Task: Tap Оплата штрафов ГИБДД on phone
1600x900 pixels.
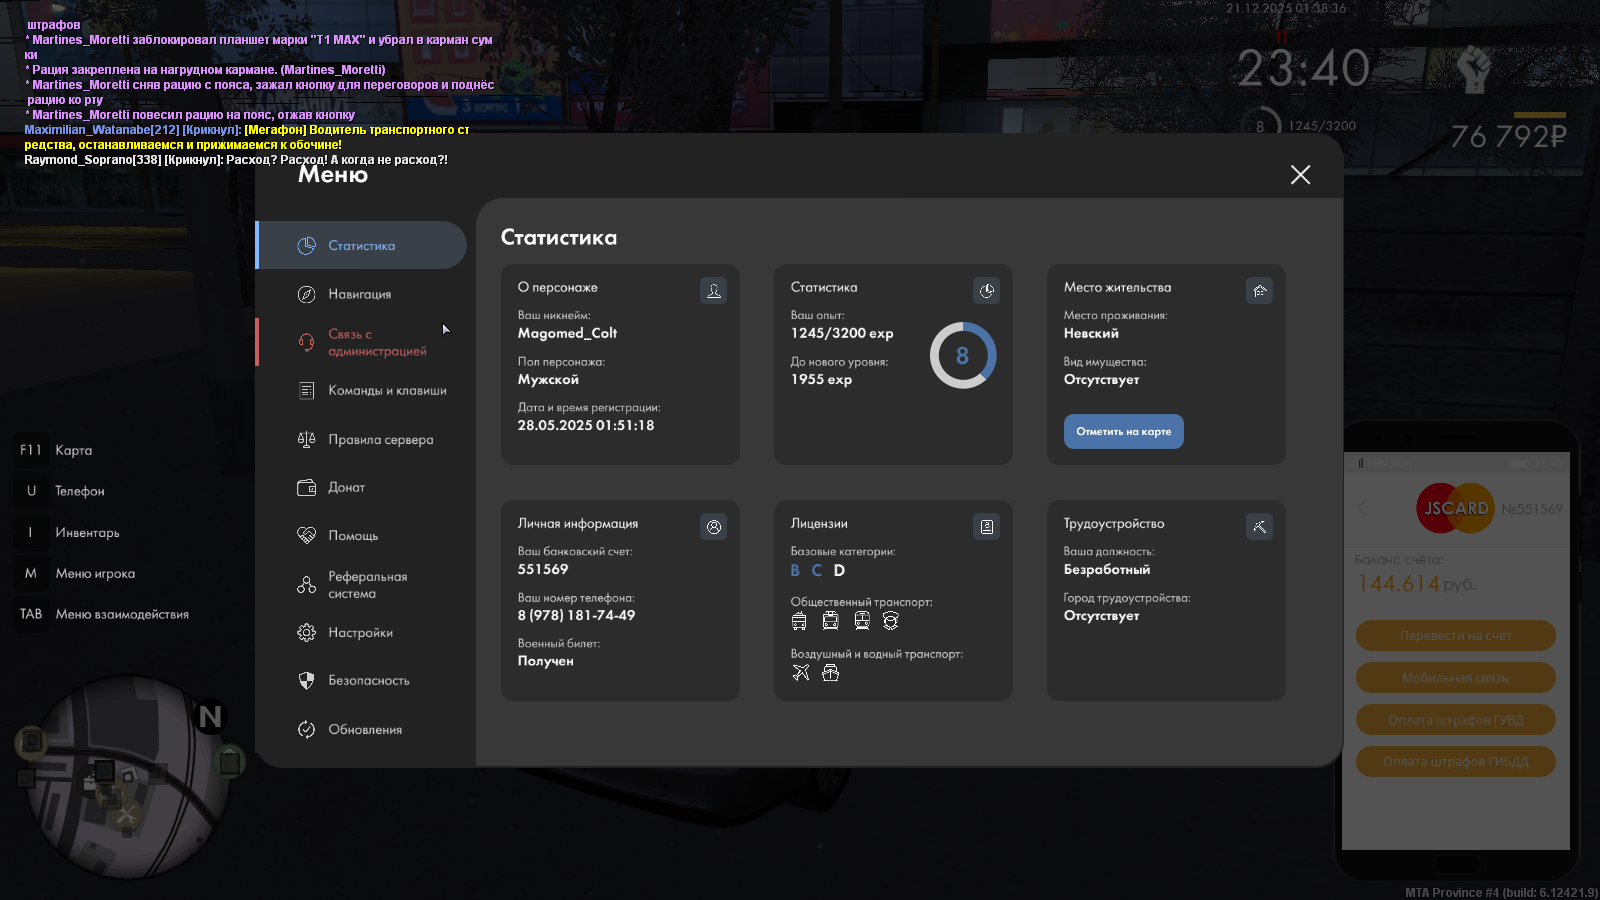Action: (x=1455, y=762)
